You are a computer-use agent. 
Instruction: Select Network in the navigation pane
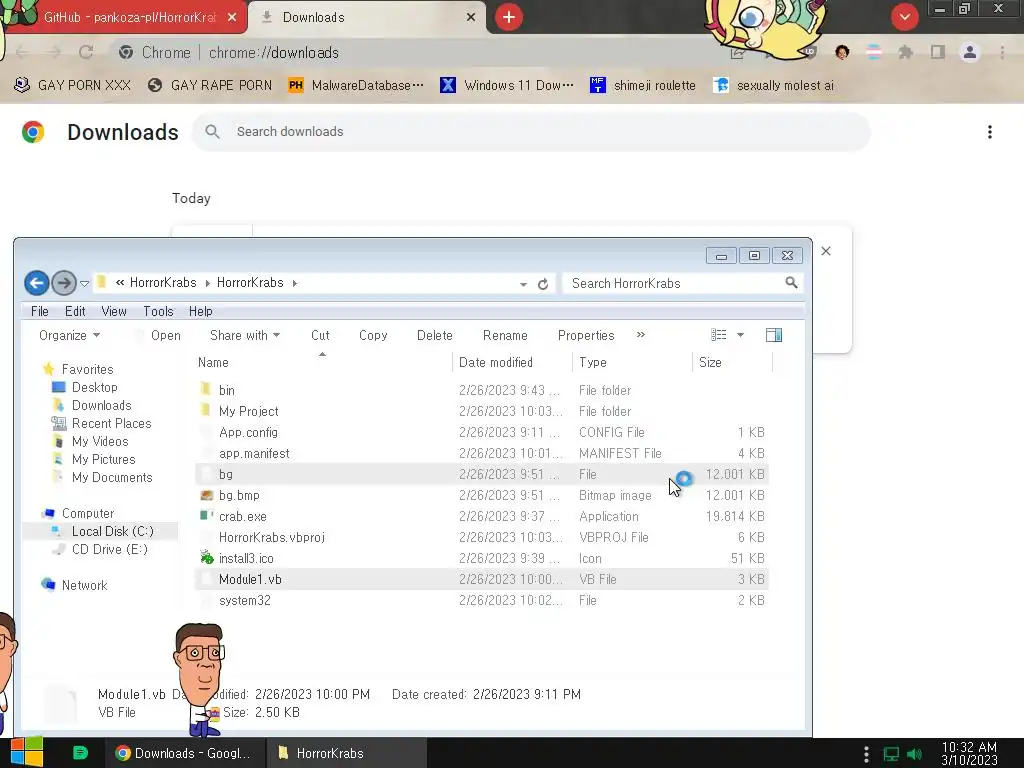point(84,585)
